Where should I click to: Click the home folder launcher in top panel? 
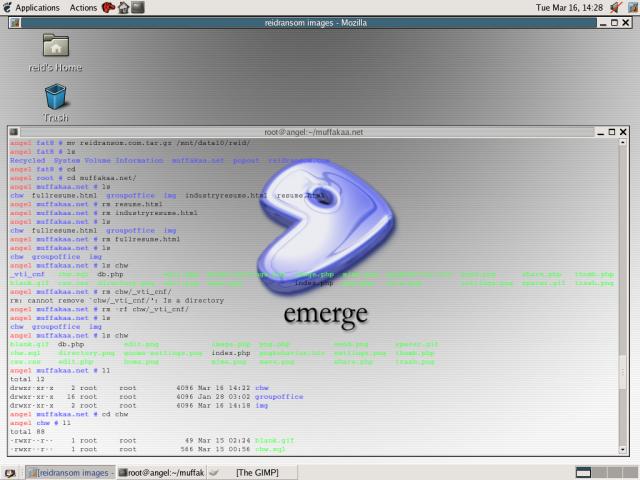(x=123, y=7)
